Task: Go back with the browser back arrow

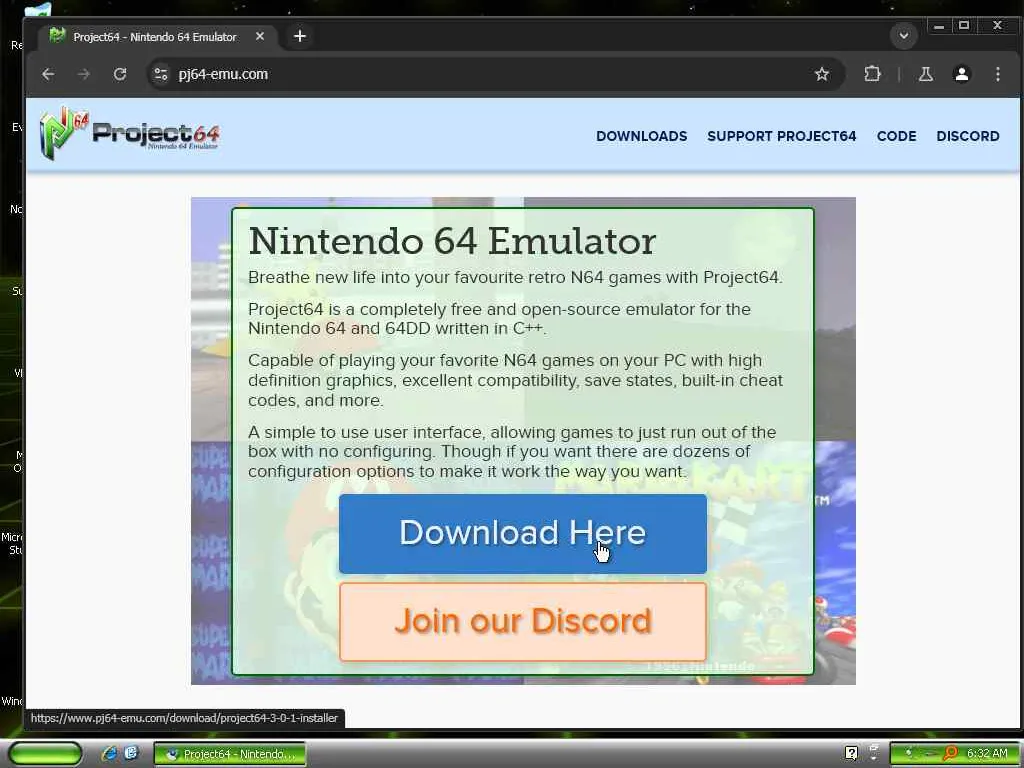Action: point(48,74)
